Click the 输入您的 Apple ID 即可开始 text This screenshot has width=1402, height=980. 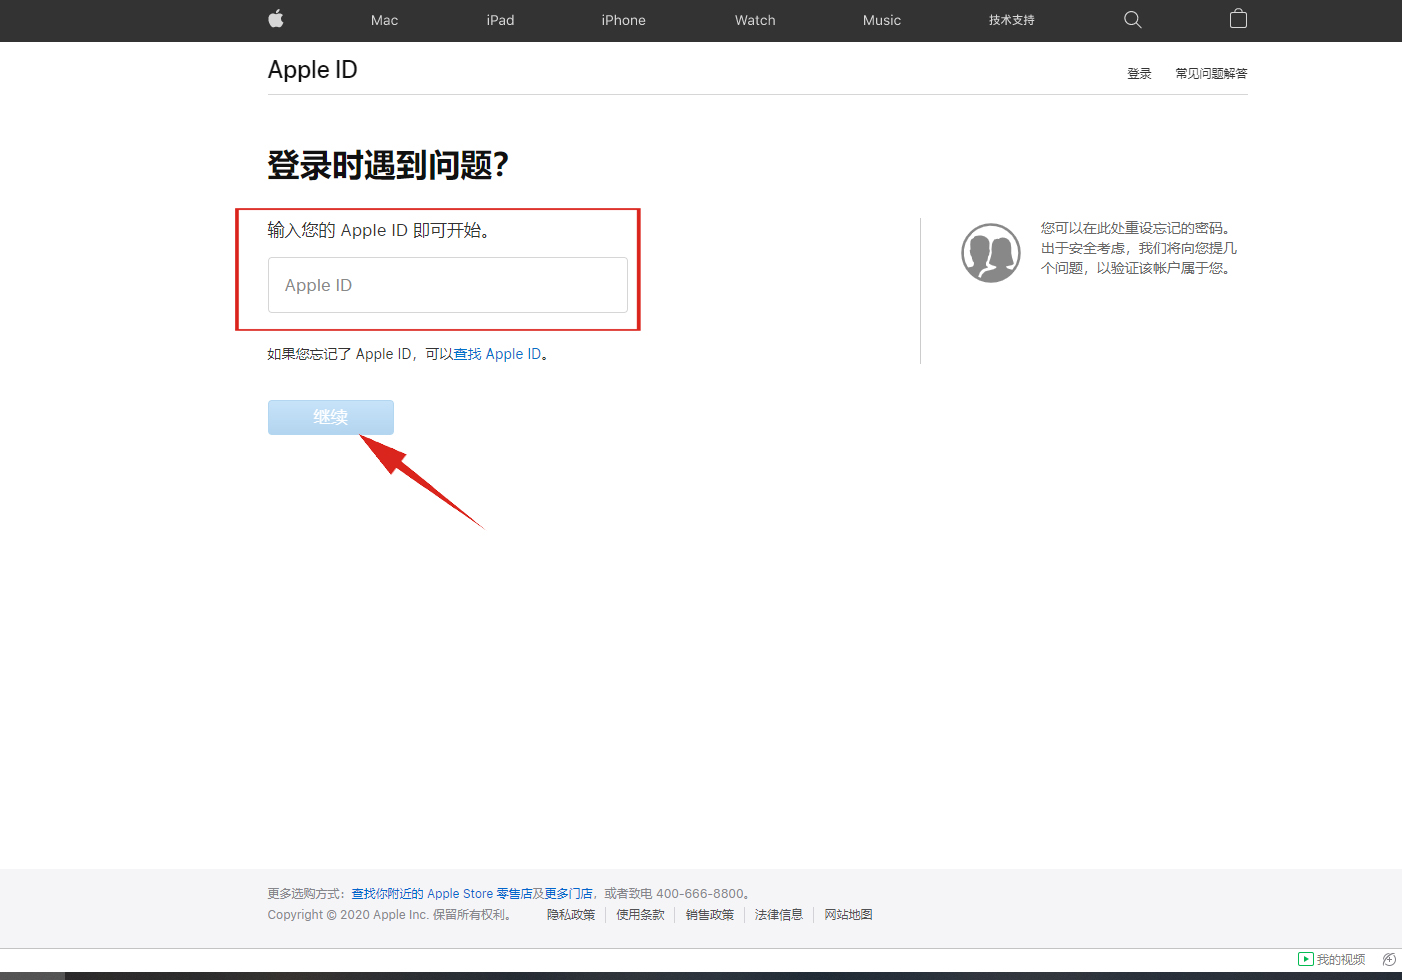coord(378,230)
